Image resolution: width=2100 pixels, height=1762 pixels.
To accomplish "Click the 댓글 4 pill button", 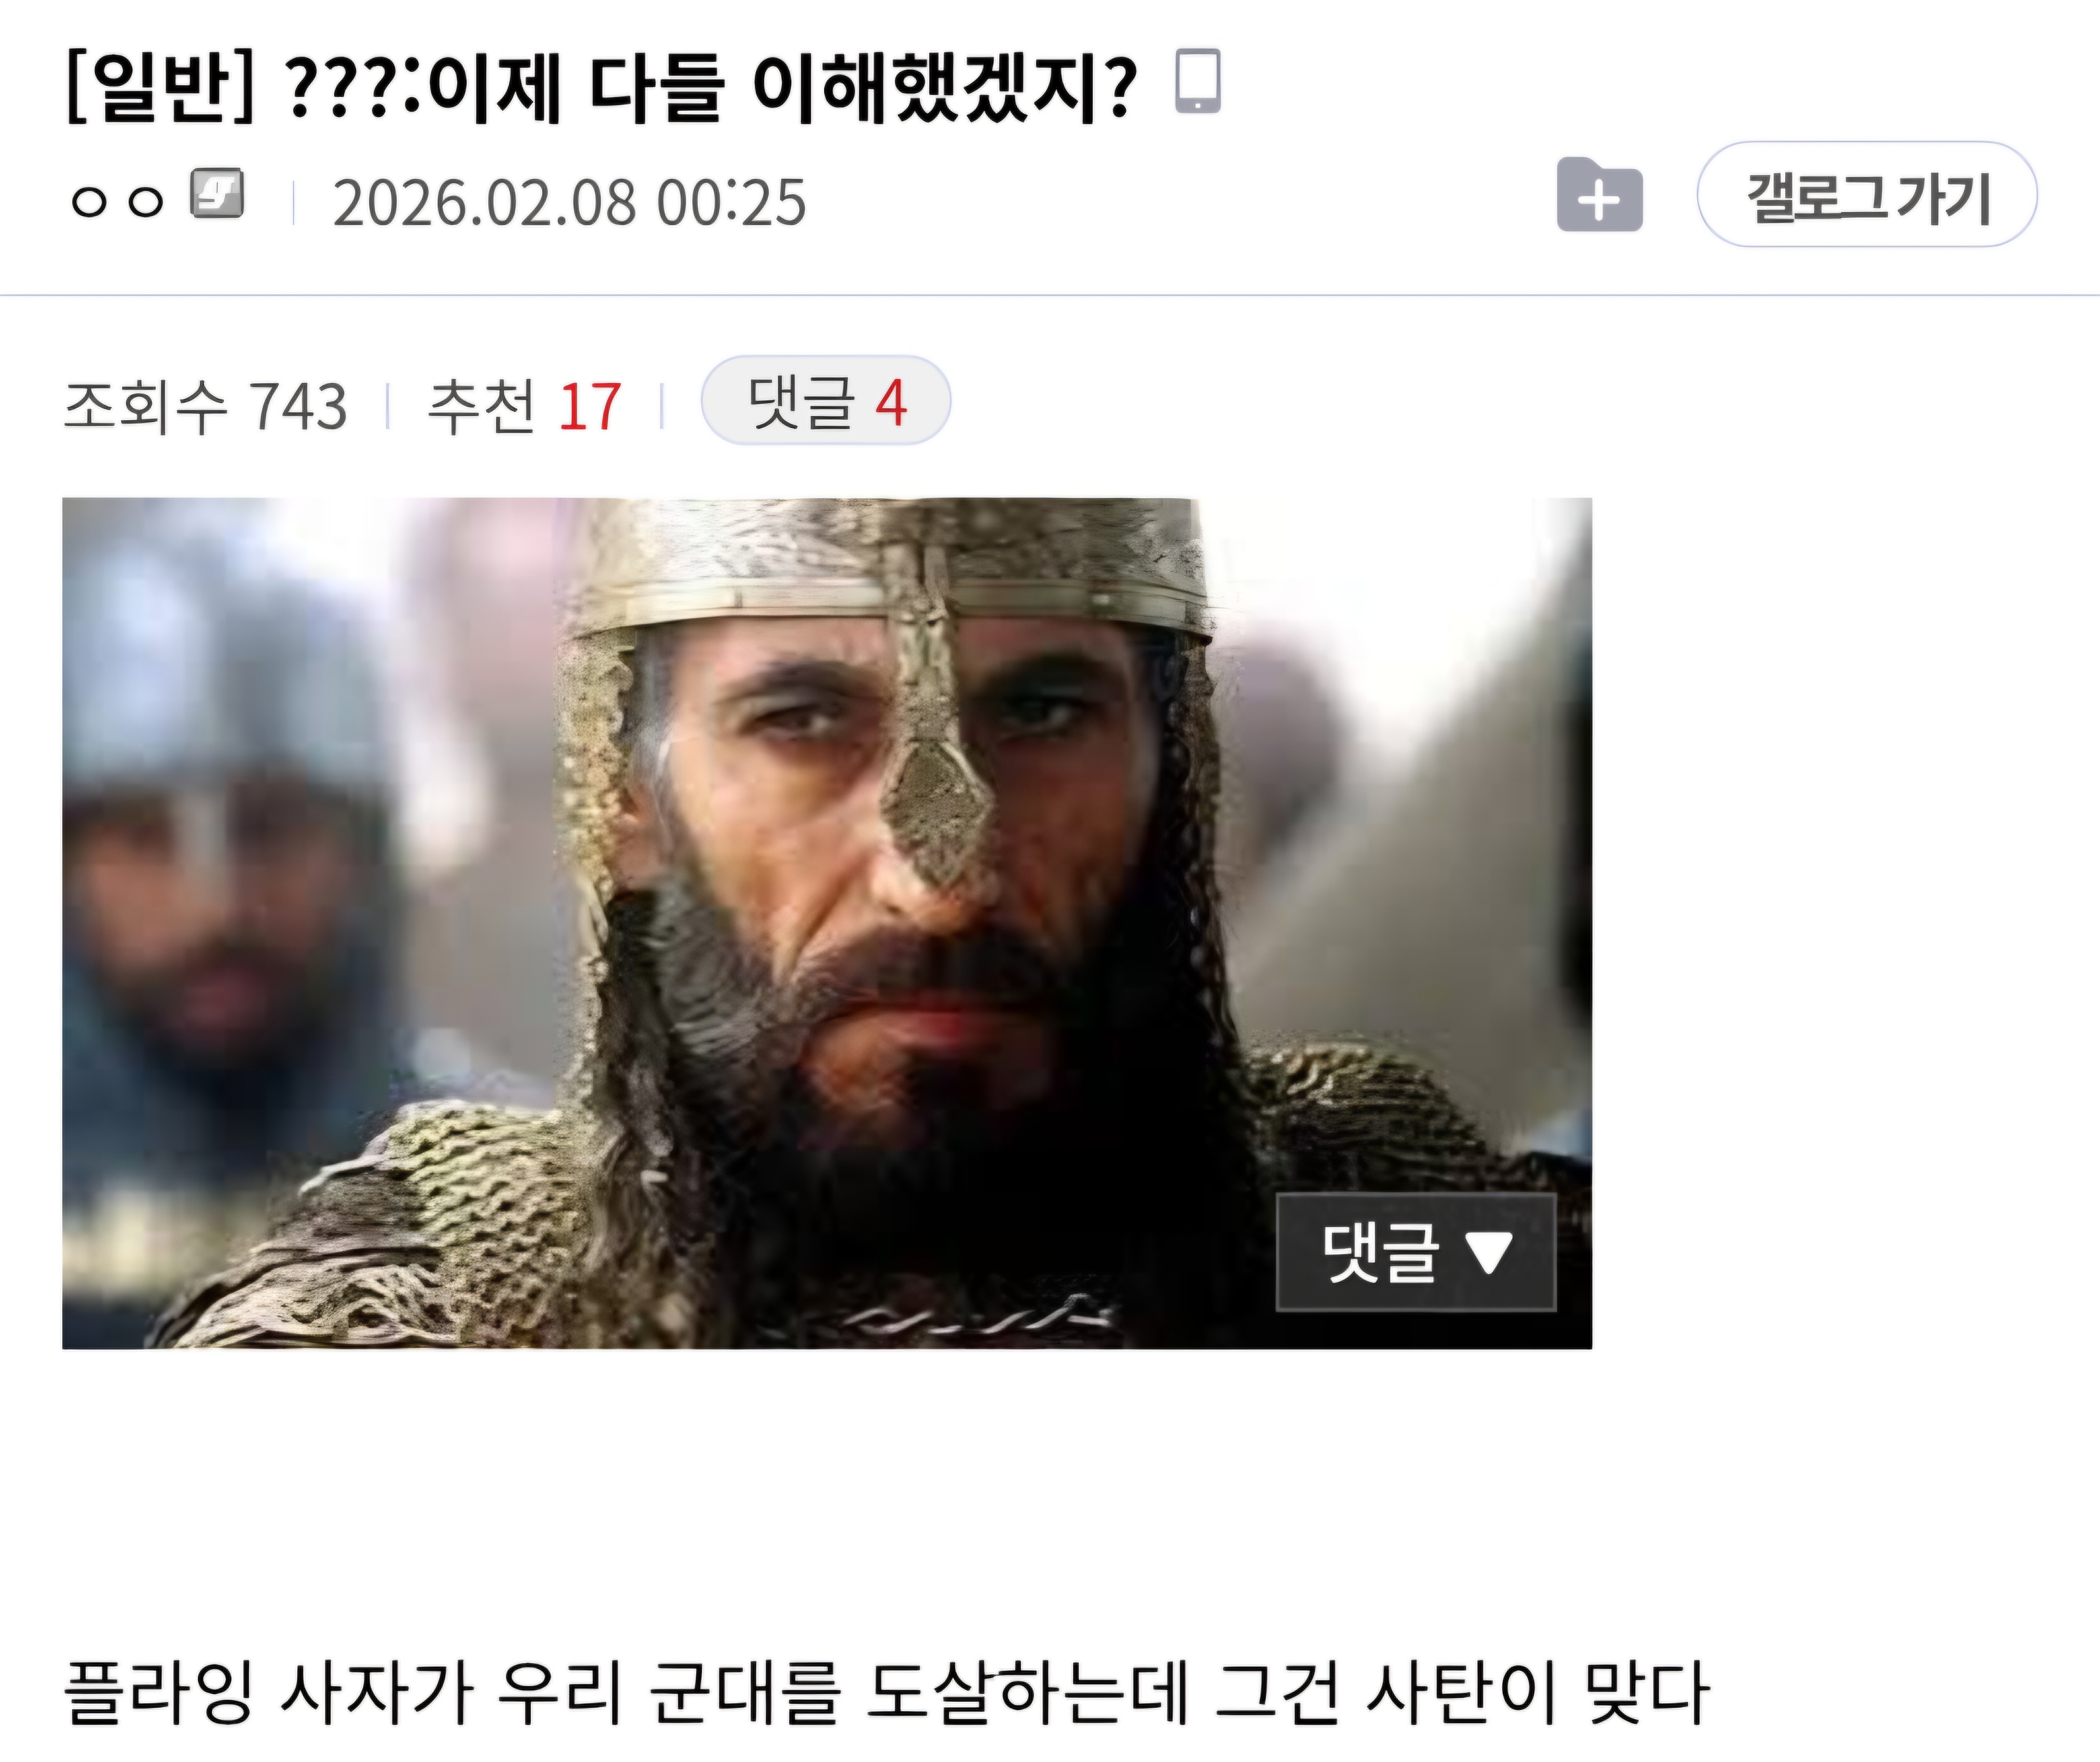I will click(x=826, y=400).
